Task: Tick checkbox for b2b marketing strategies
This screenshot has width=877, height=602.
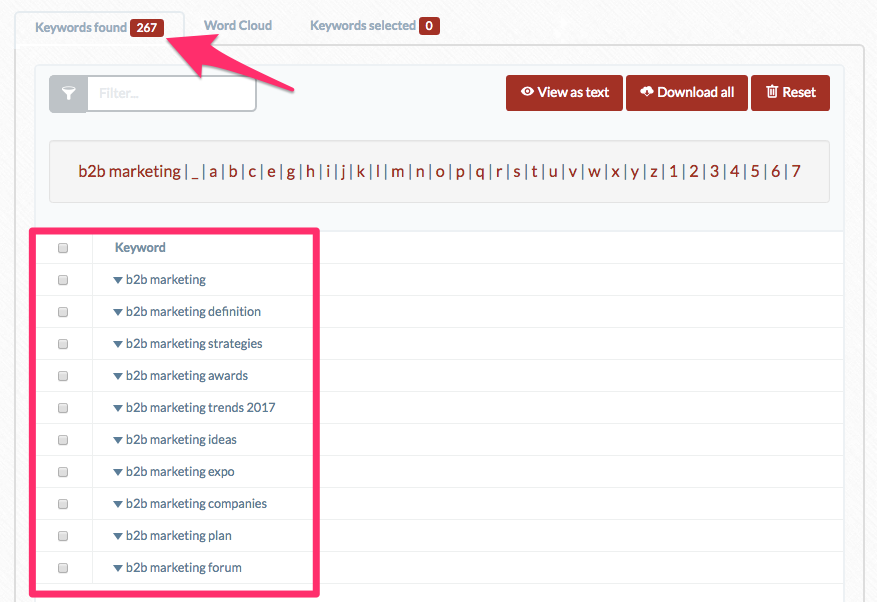Action: click(63, 344)
